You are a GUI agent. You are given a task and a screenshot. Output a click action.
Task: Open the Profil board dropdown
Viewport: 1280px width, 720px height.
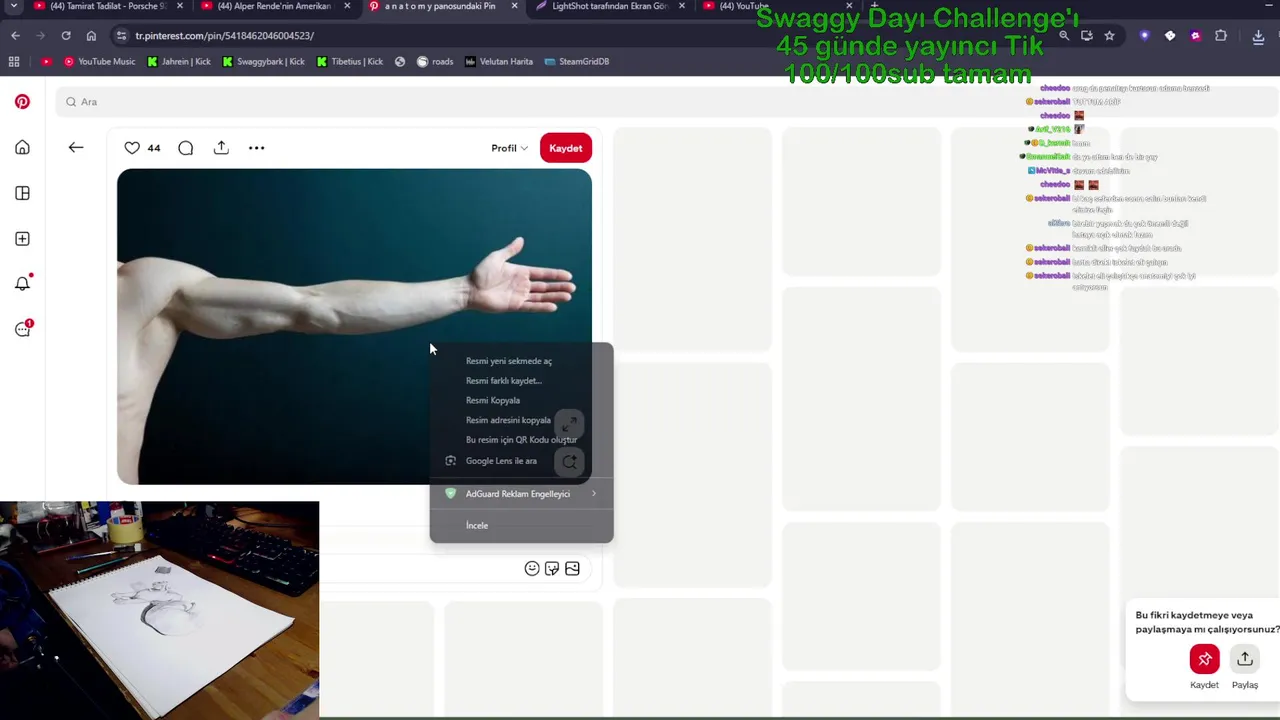tap(509, 148)
